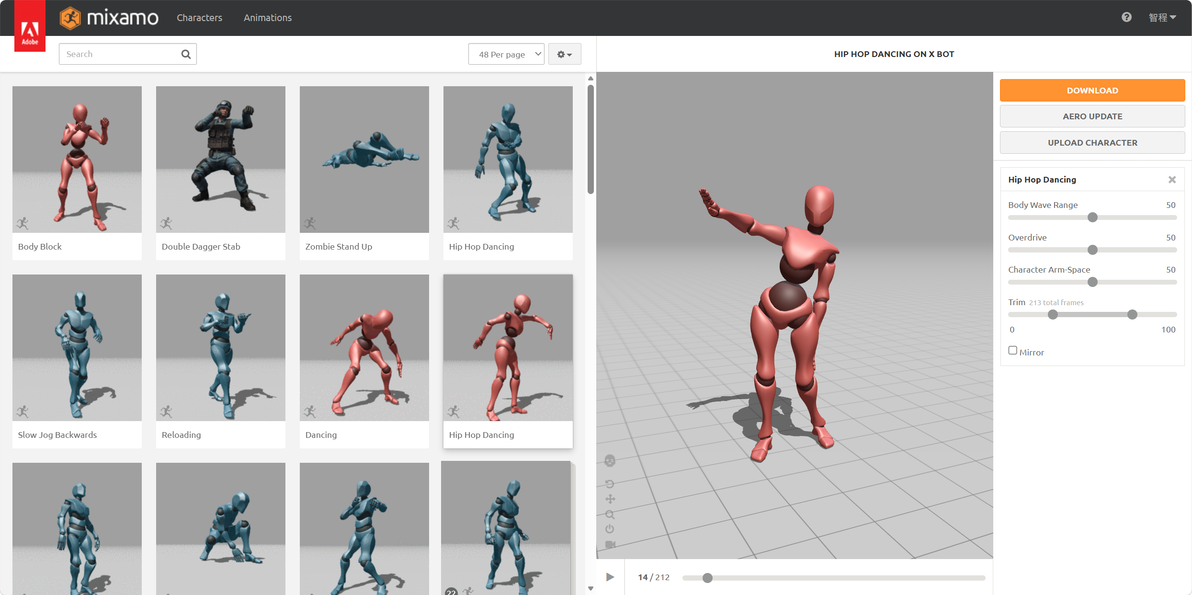
Task: Toggle skeleton view skull icon
Action: click(610, 461)
